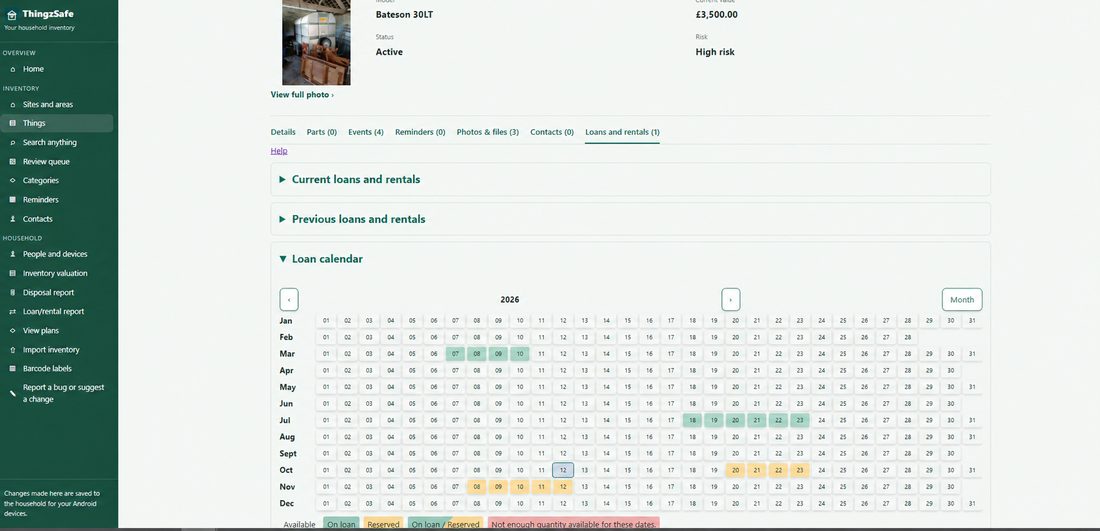
Task: Click the Reserved legend swatch
Action: [x=384, y=524]
